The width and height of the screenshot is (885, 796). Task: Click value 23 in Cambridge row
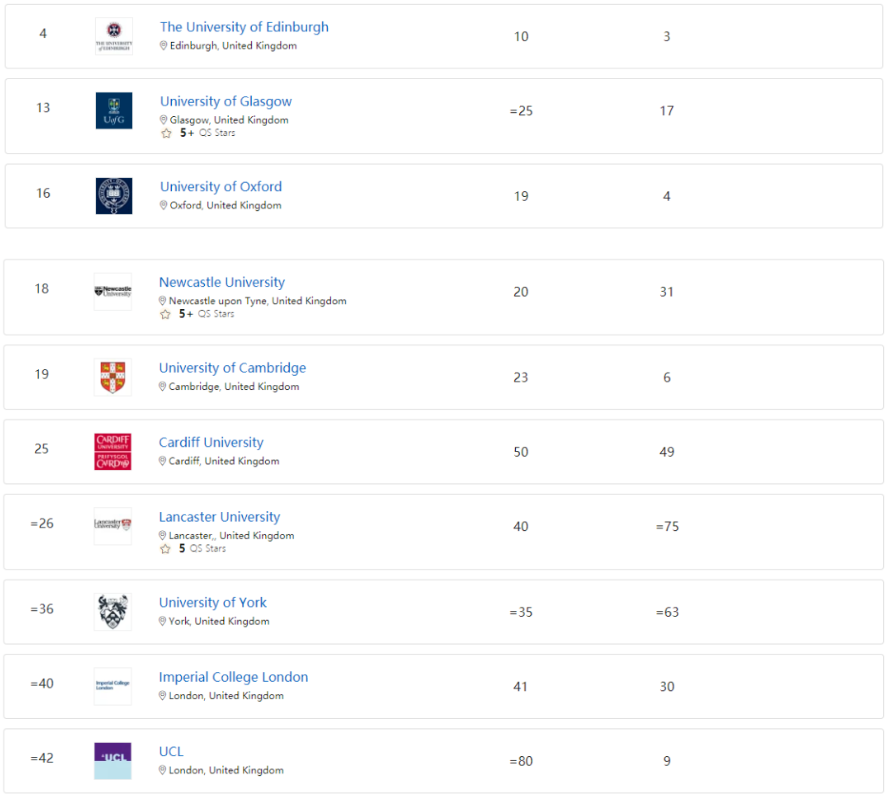pos(520,378)
